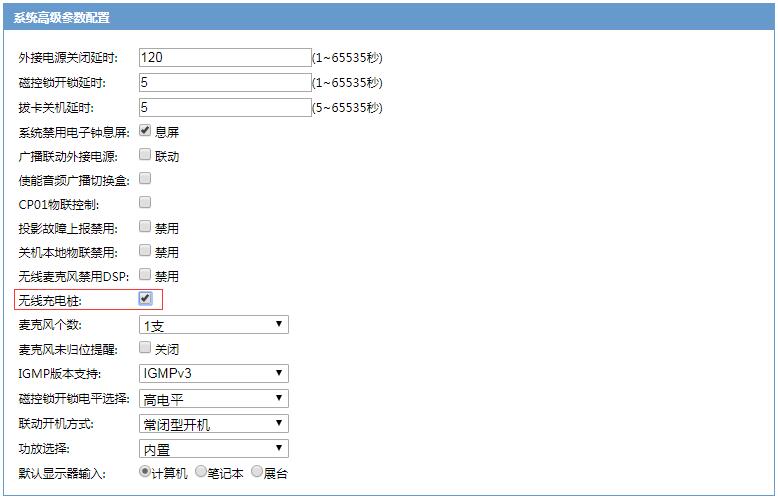Image resolution: width=778 pixels, height=499 pixels.
Task: Expand the 联动开机方式 dropdown
Action: coord(213,424)
